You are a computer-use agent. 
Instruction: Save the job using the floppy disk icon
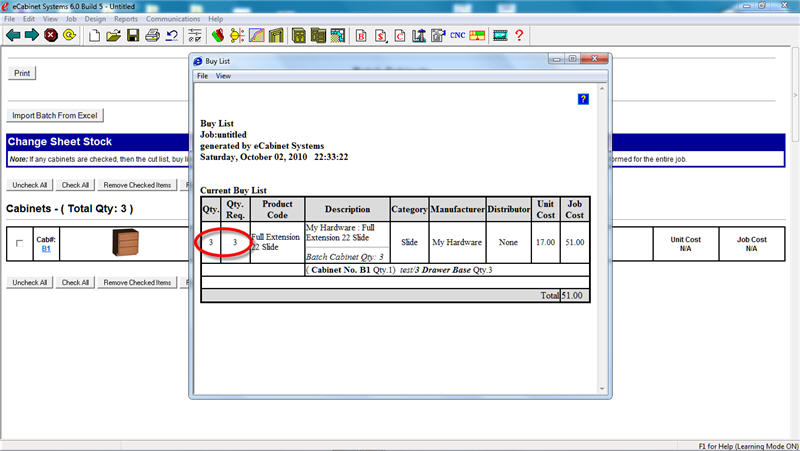(133, 35)
